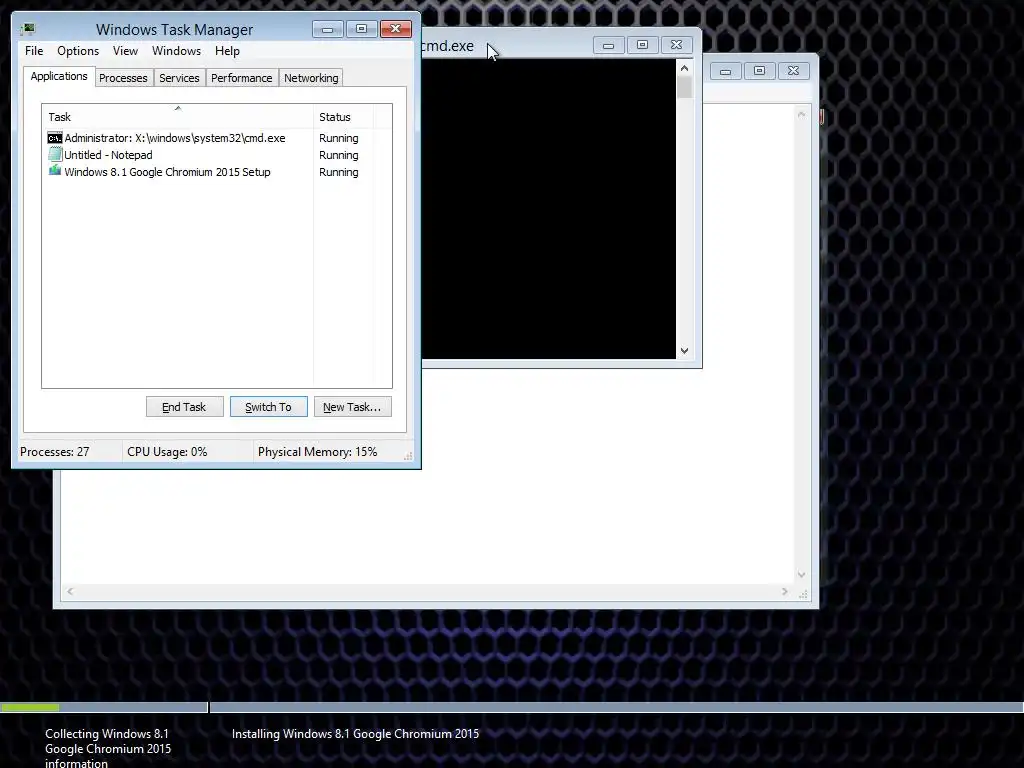Click the cmd.exe vertical scrollbar thumb
Screen dimensions: 1024x768
click(x=684, y=88)
